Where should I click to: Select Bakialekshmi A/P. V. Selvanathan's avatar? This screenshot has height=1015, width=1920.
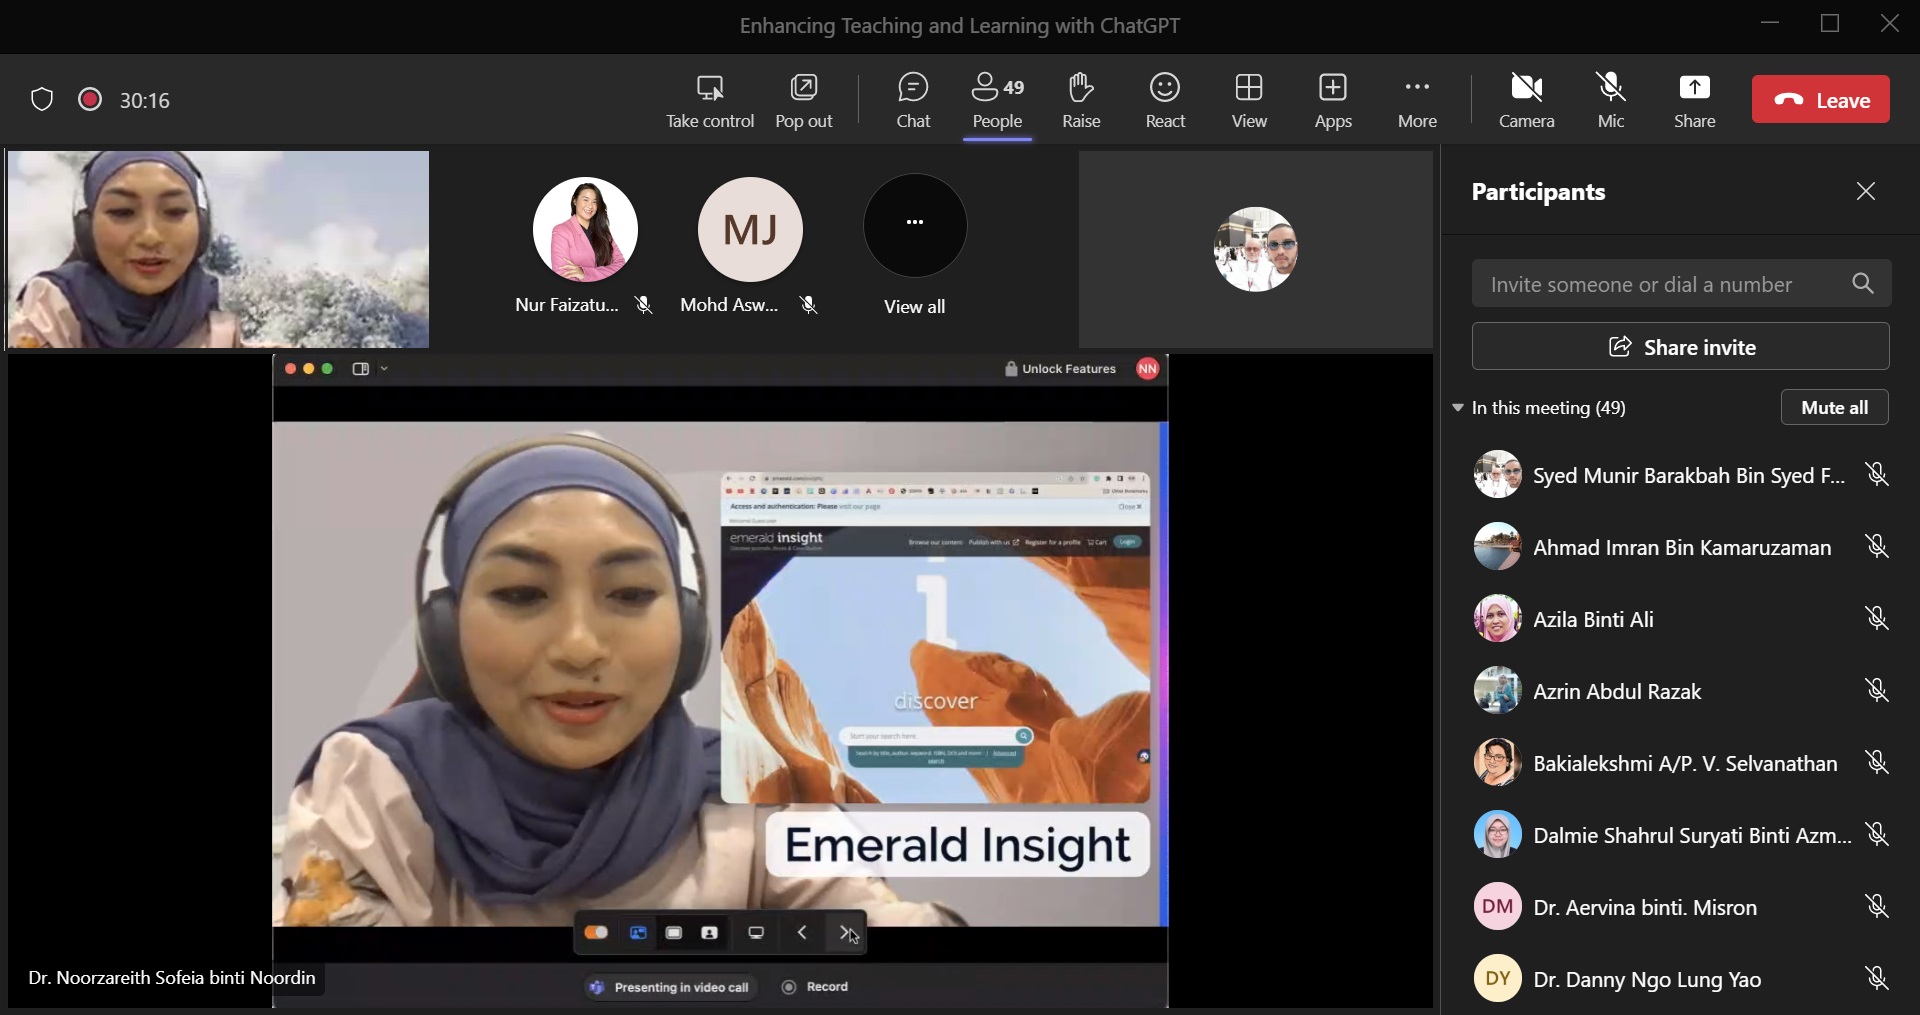(1497, 762)
